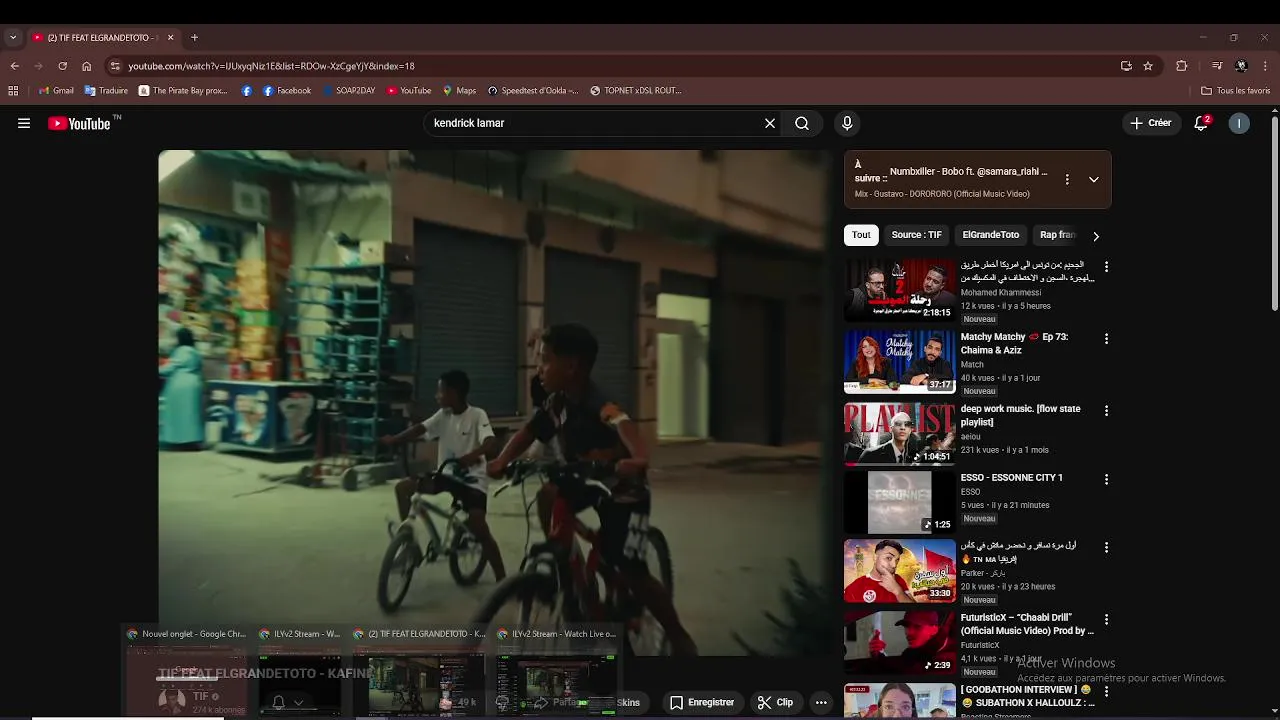1280x720 pixels.
Task: Open FuturisticX – Chaabi Drill video title
Action: pyautogui.click(x=1027, y=624)
